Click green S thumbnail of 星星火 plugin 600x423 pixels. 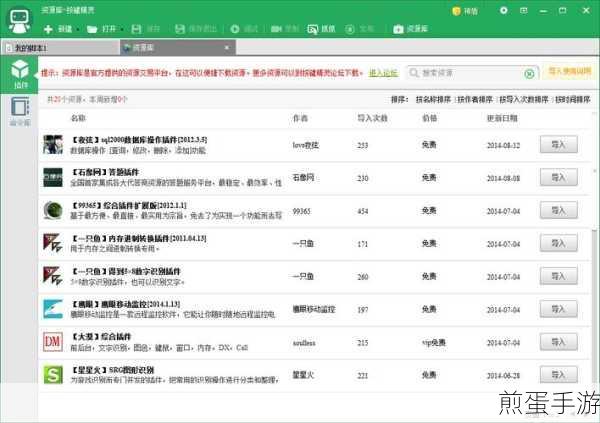point(53,375)
